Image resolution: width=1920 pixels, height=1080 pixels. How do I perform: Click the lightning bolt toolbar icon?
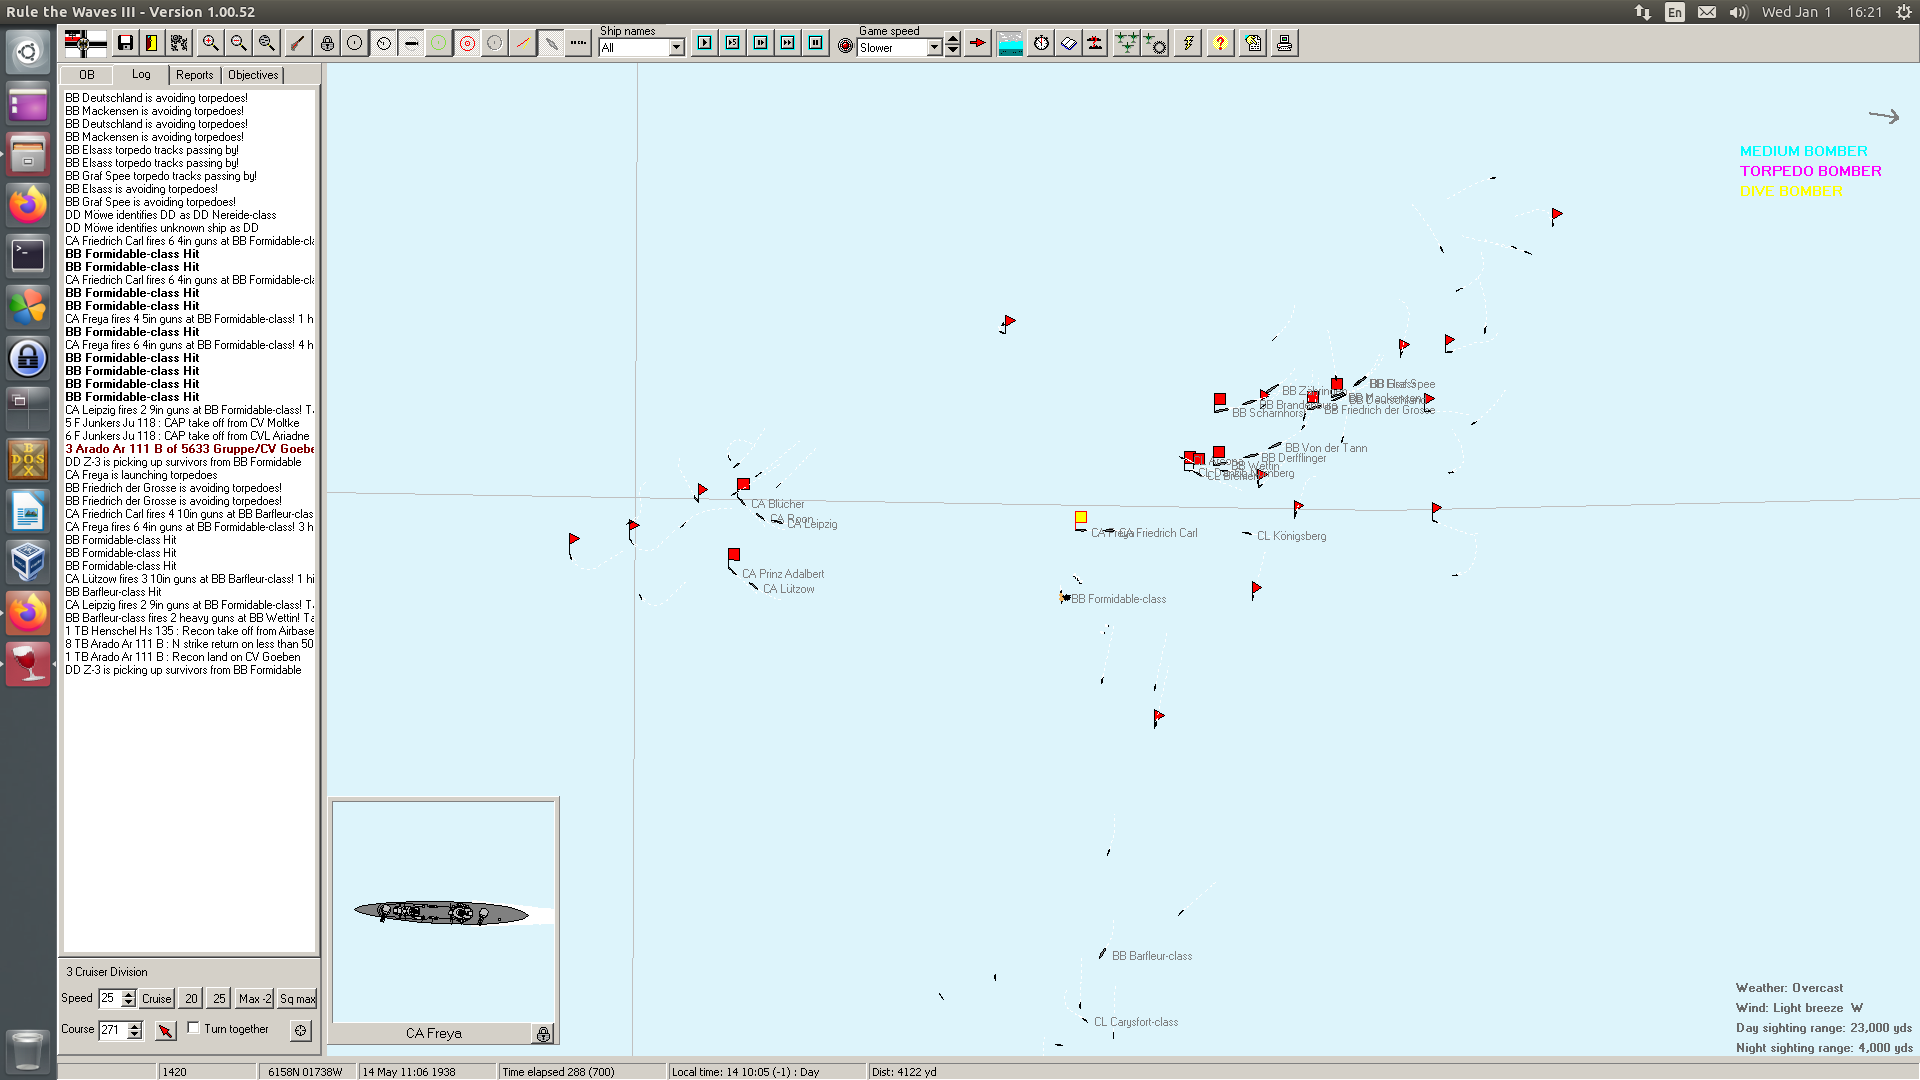click(1188, 43)
